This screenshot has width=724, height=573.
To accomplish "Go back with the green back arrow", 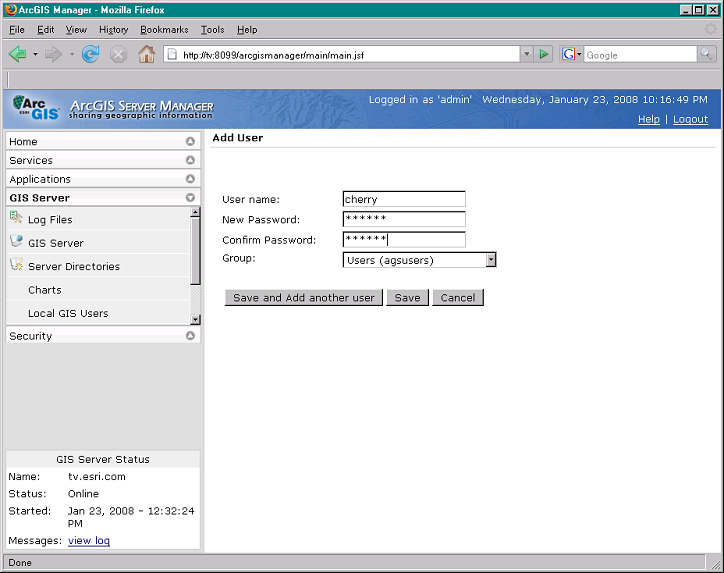I will 18,54.
